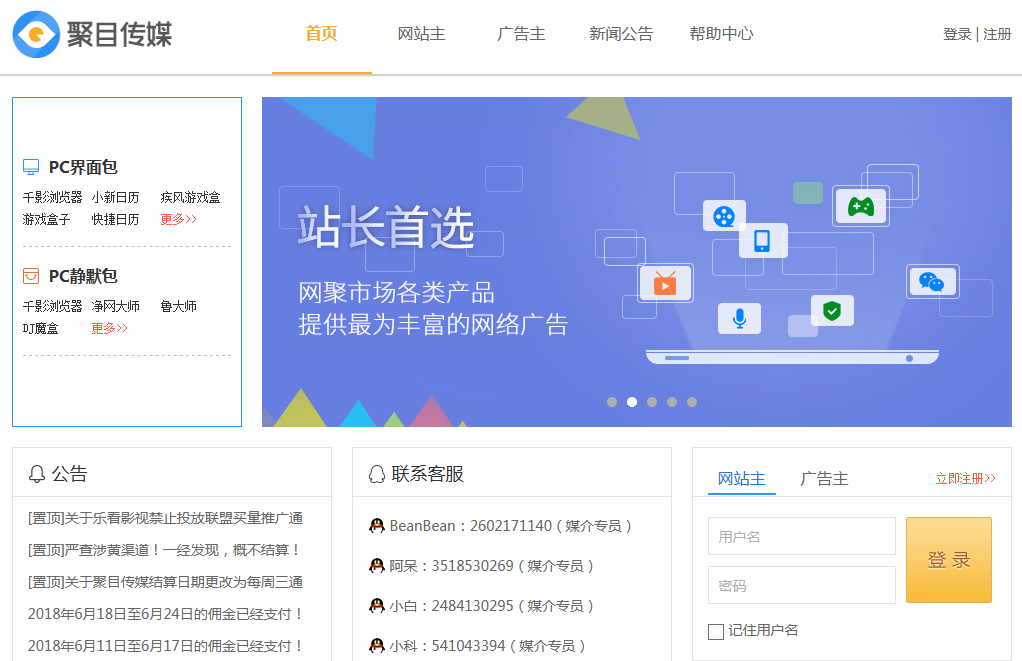Expand 更多 under PC静默包
This screenshot has height=661, width=1022.
tap(110, 328)
